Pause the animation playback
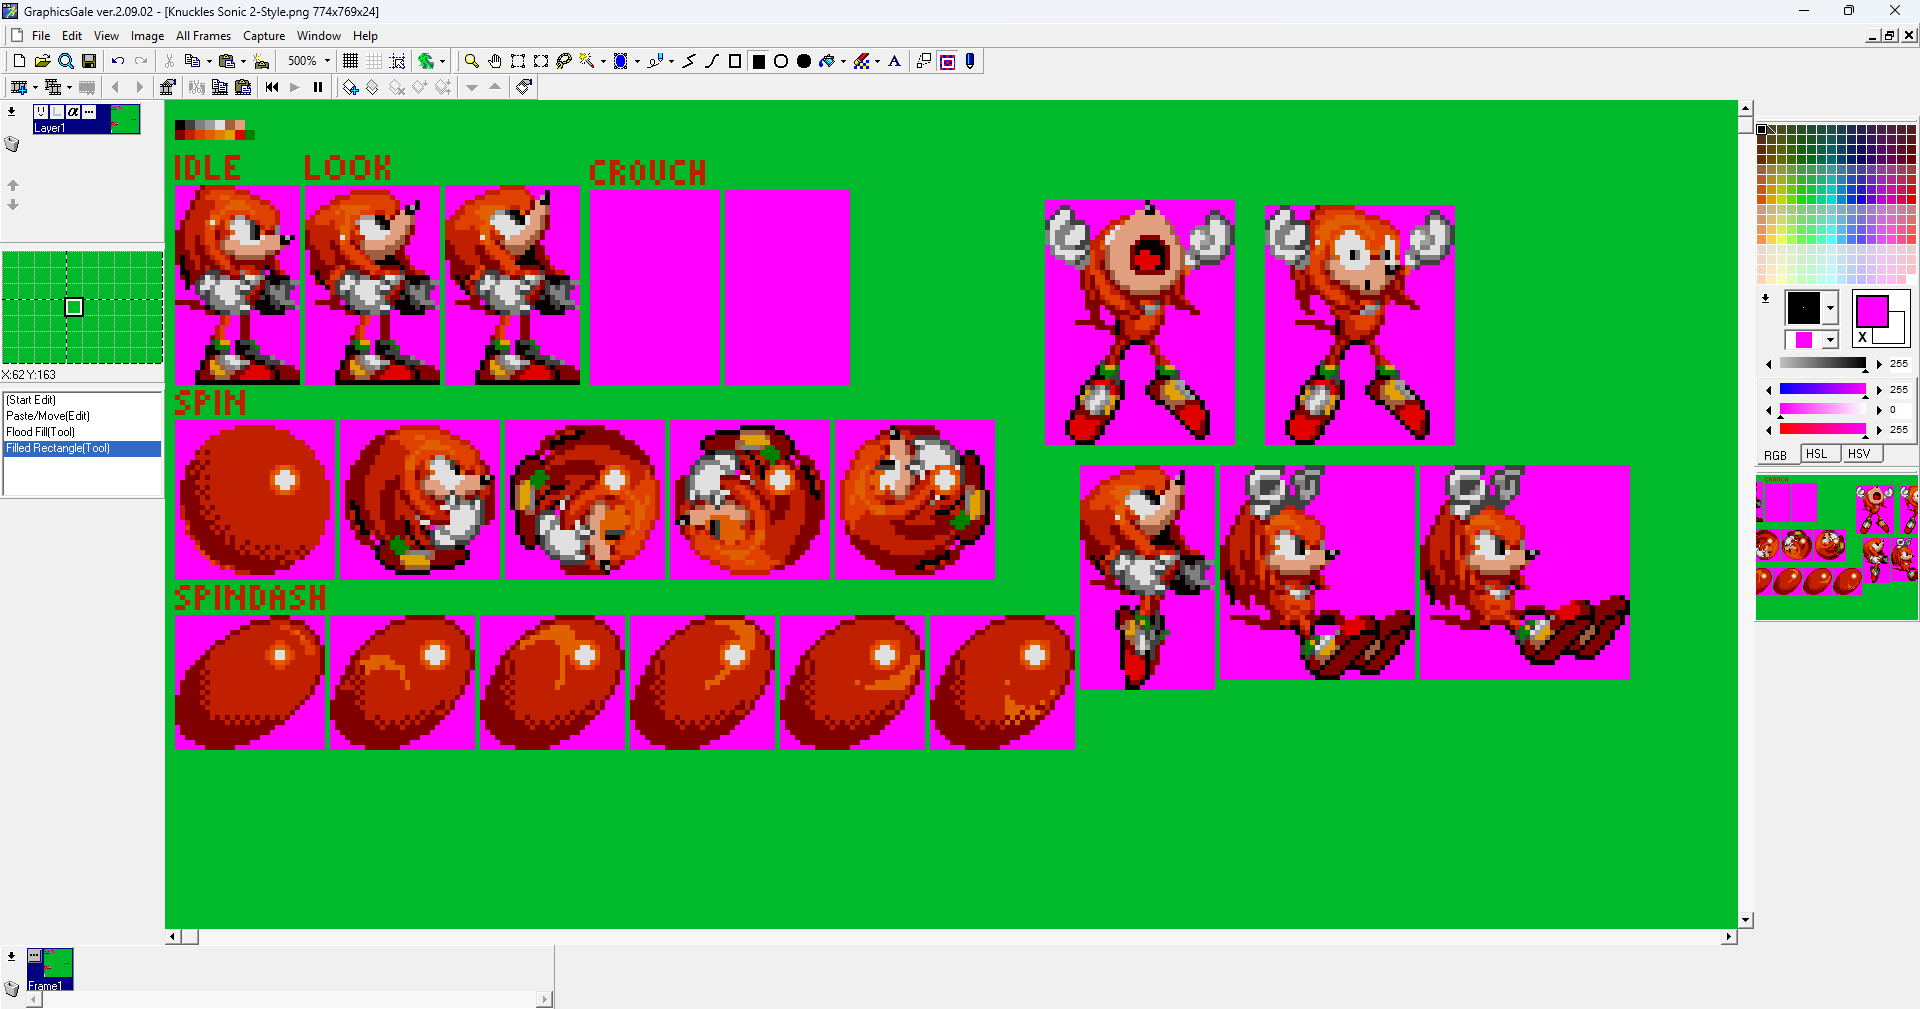 tap(318, 87)
